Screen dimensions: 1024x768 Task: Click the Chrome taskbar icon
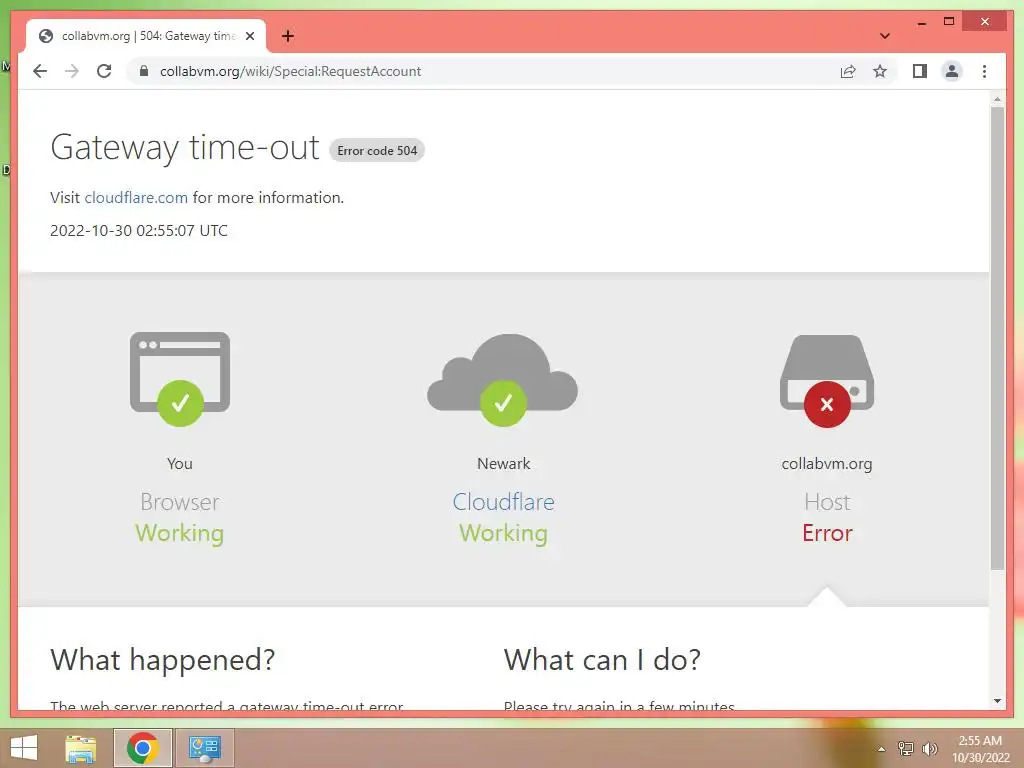point(143,748)
